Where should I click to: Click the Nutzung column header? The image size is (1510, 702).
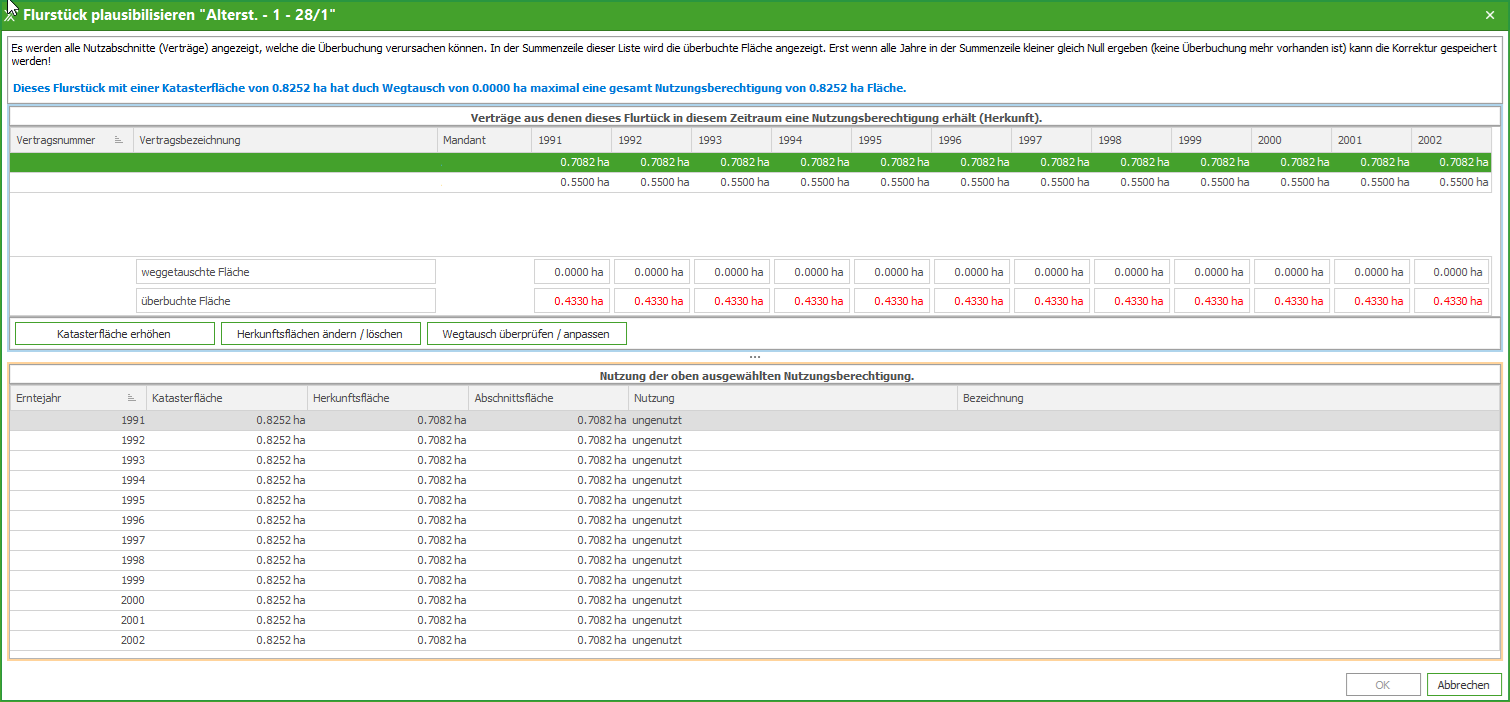(x=792, y=399)
